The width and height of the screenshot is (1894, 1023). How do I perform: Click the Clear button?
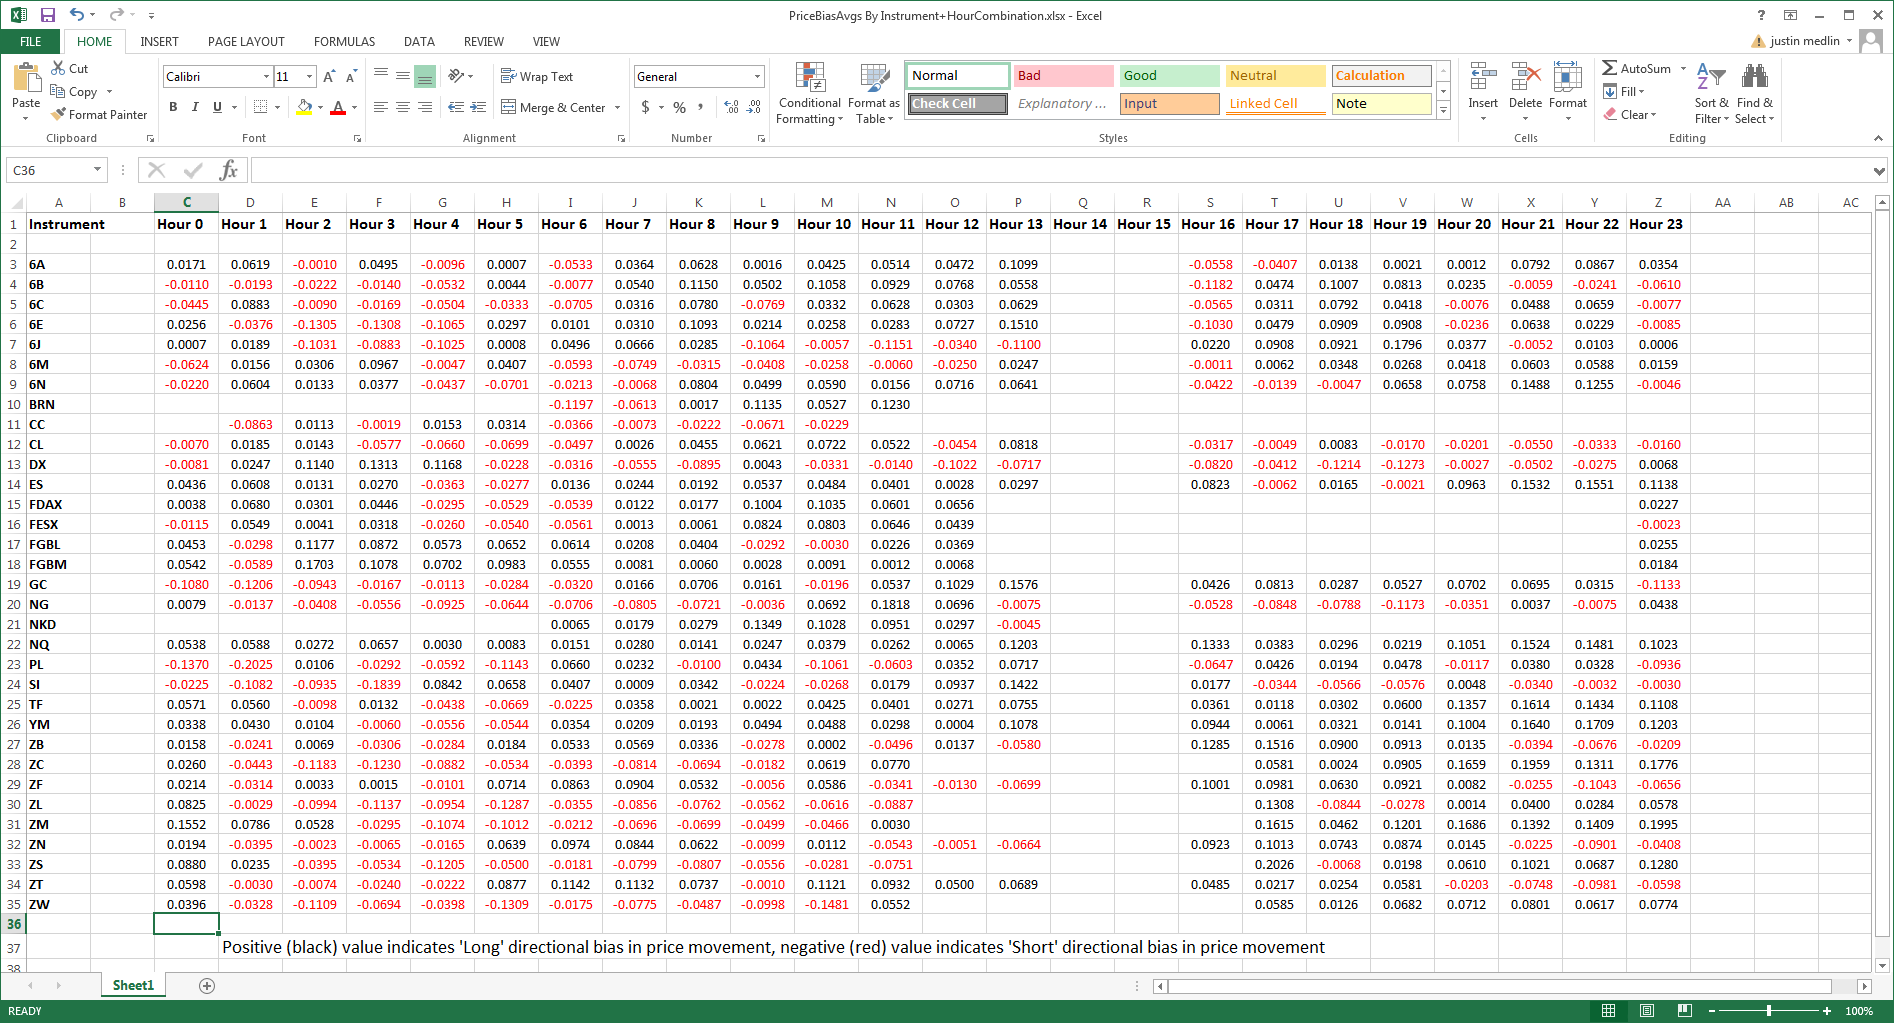click(1630, 114)
